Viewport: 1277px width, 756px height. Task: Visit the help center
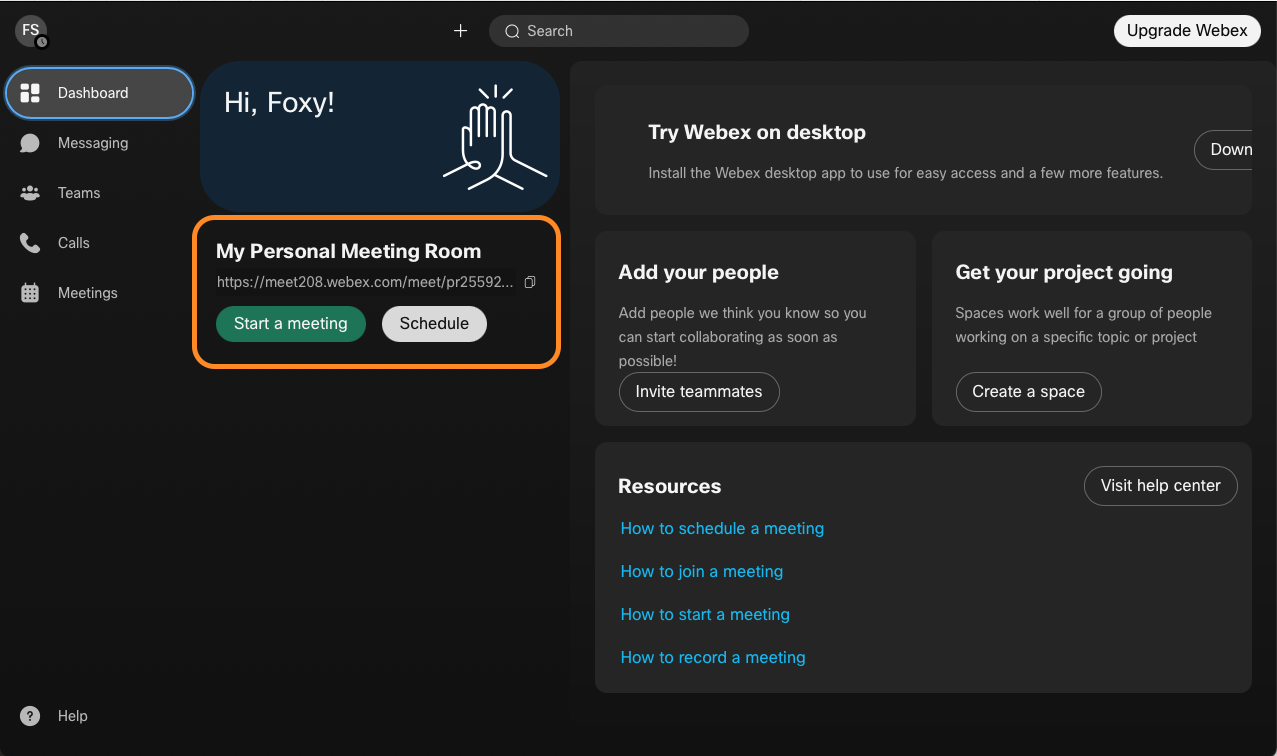click(x=1160, y=486)
